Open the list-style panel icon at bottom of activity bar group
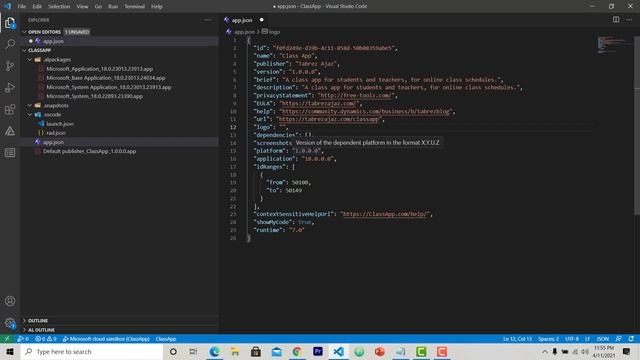640x360 pixels. point(10,153)
